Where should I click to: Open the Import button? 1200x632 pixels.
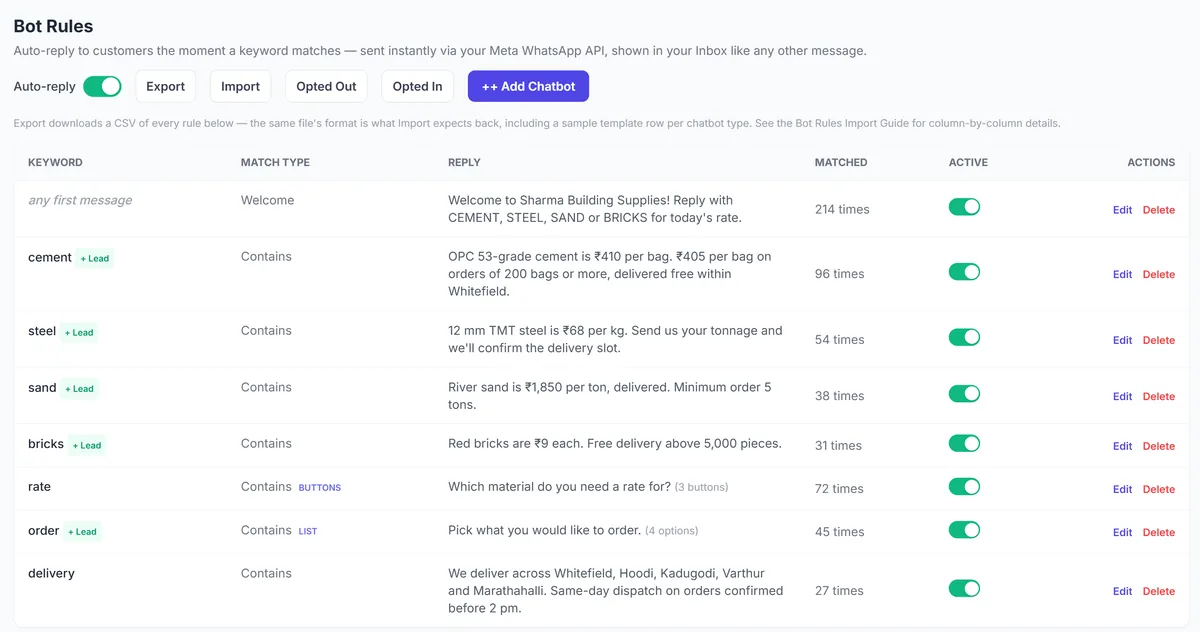[x=240, y=86]
